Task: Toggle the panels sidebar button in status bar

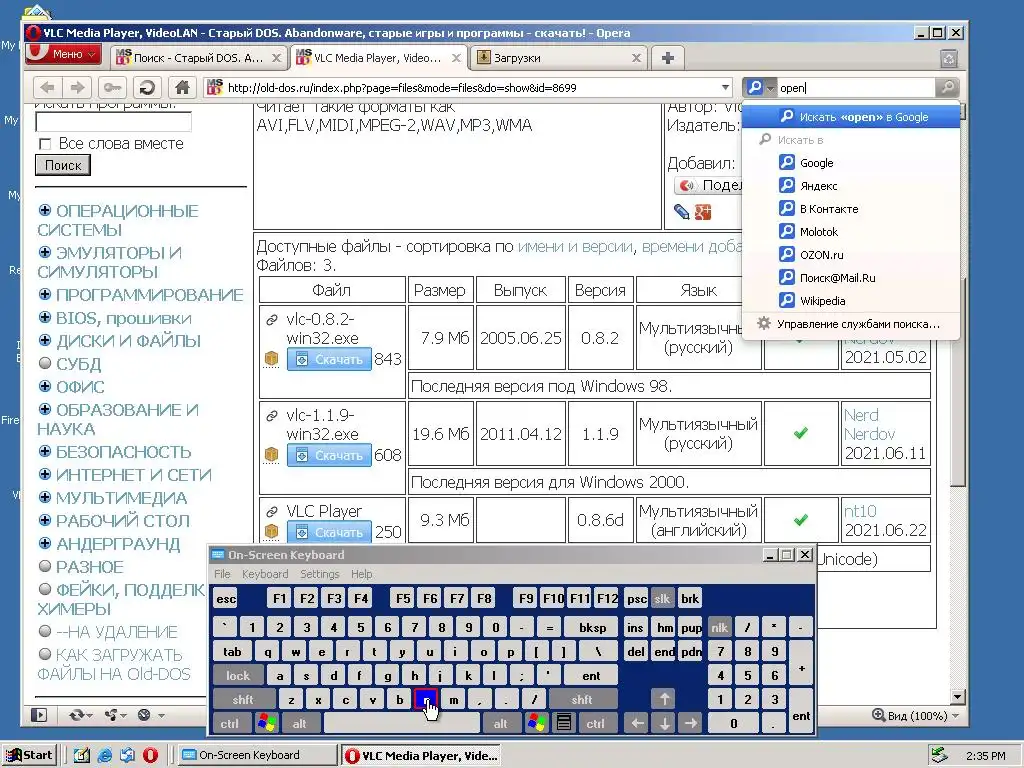Action: click(40, 715)
